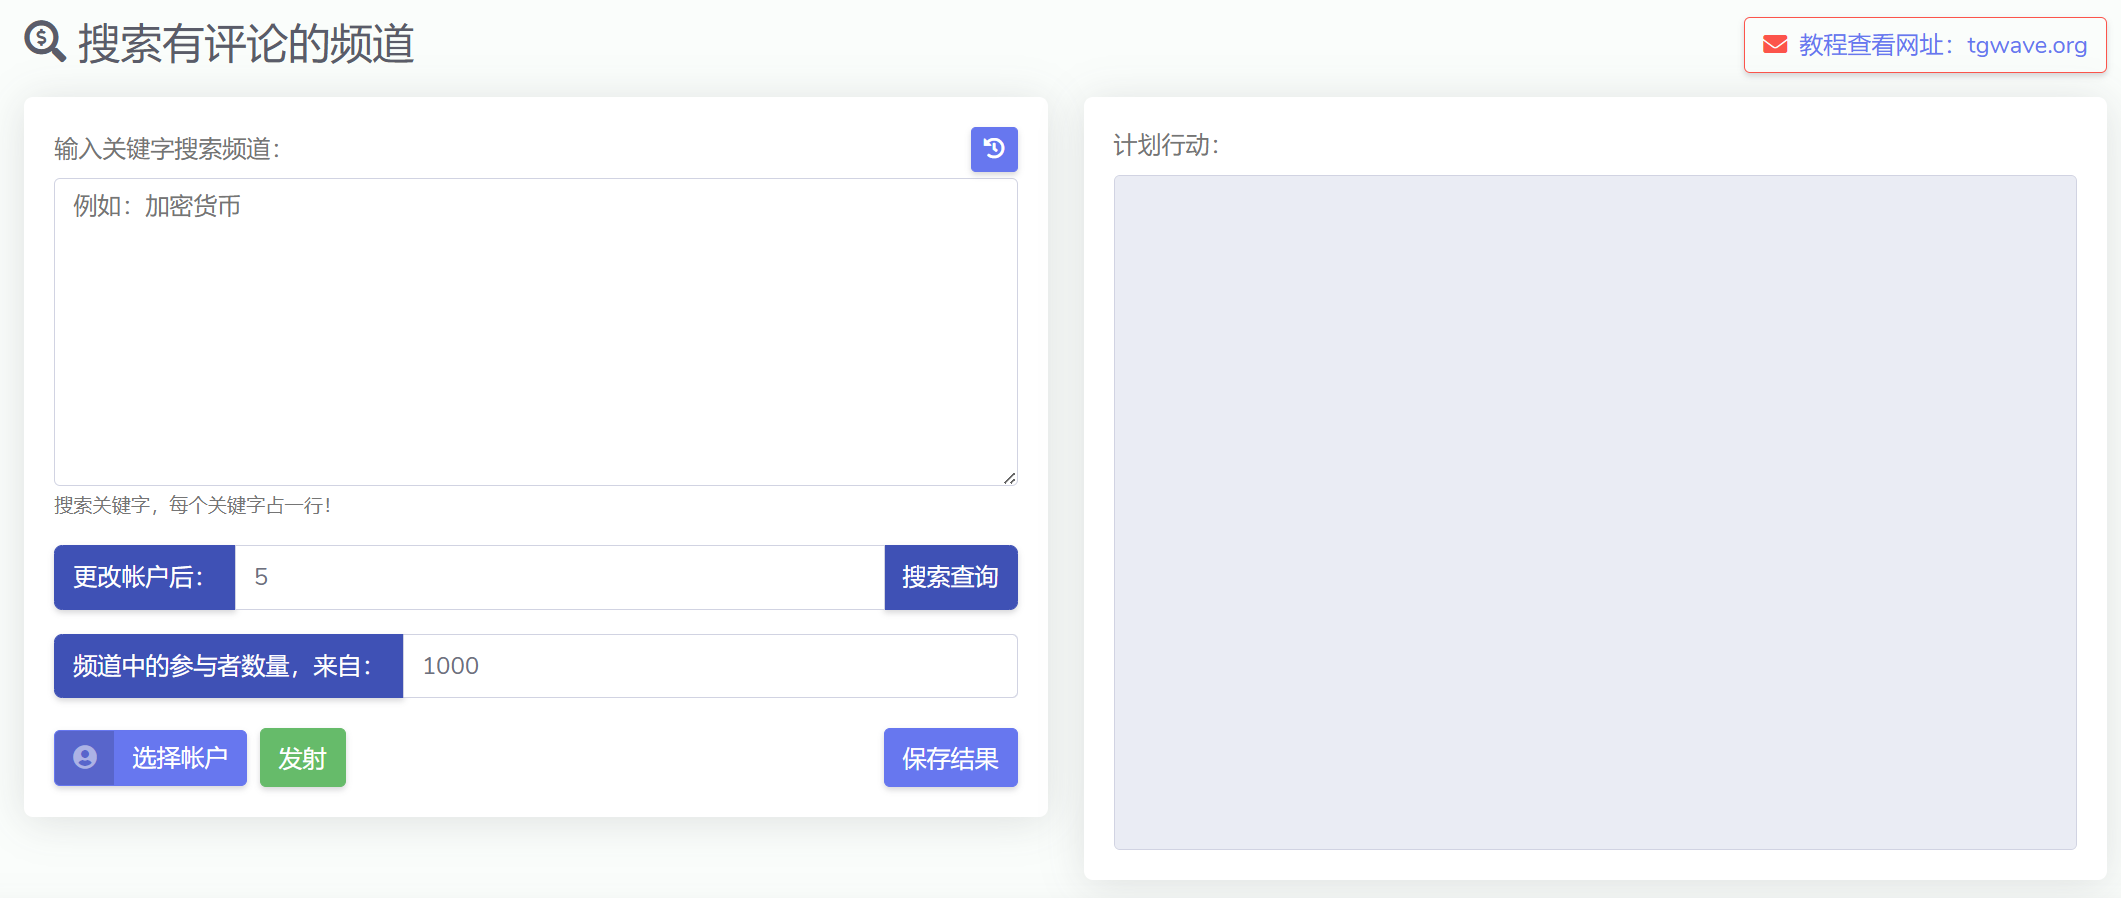Click the envelope icon beside tutorial link
Viewport: 2121px width, 898px height.
tap(1774, 45)
